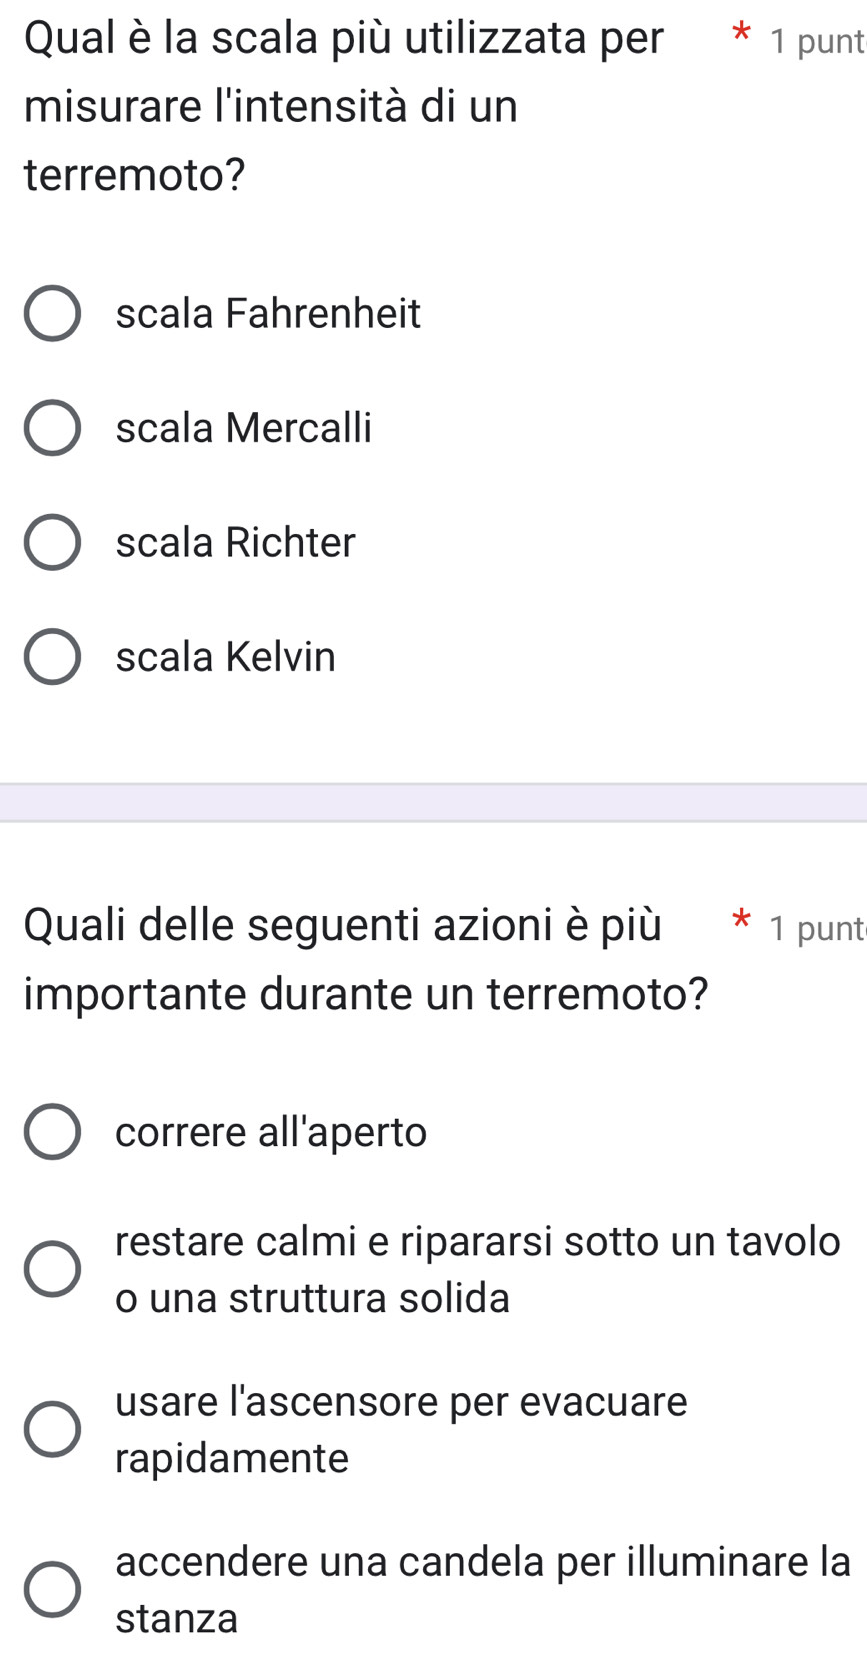Click the 'scala Richter' answer label
Viewport: 867px width, 1667px height.
[235, 543]
